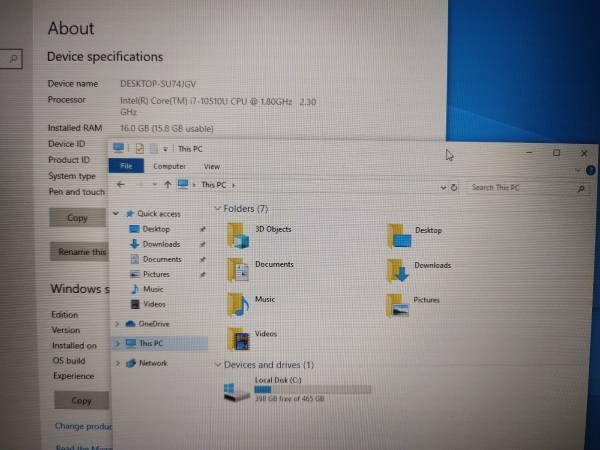Viewport: 600px width, 450px height.
Task: Expand the OneDrive tree node
Action: [117, 324]
